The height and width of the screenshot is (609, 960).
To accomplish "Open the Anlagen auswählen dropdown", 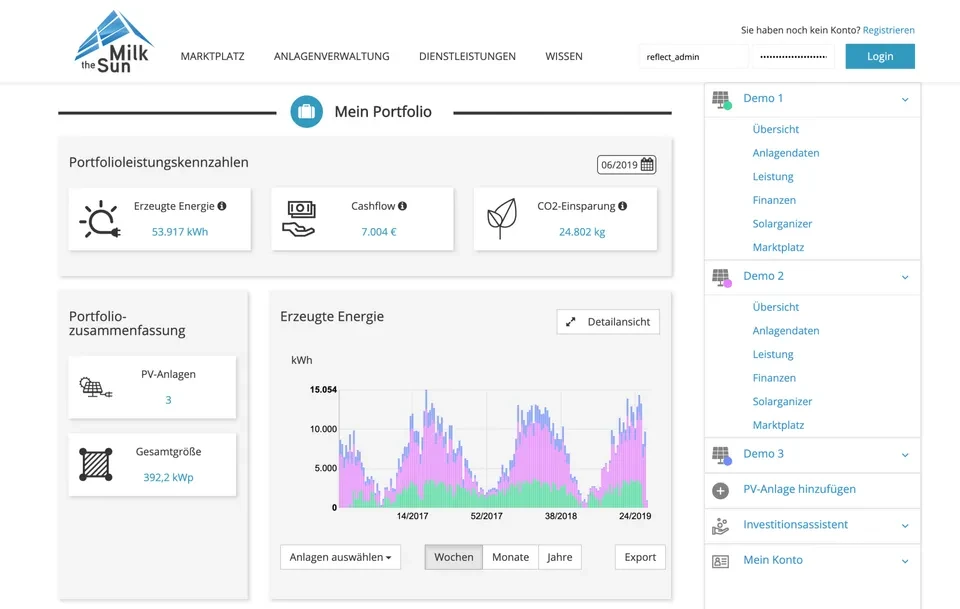I will point(340,557).
